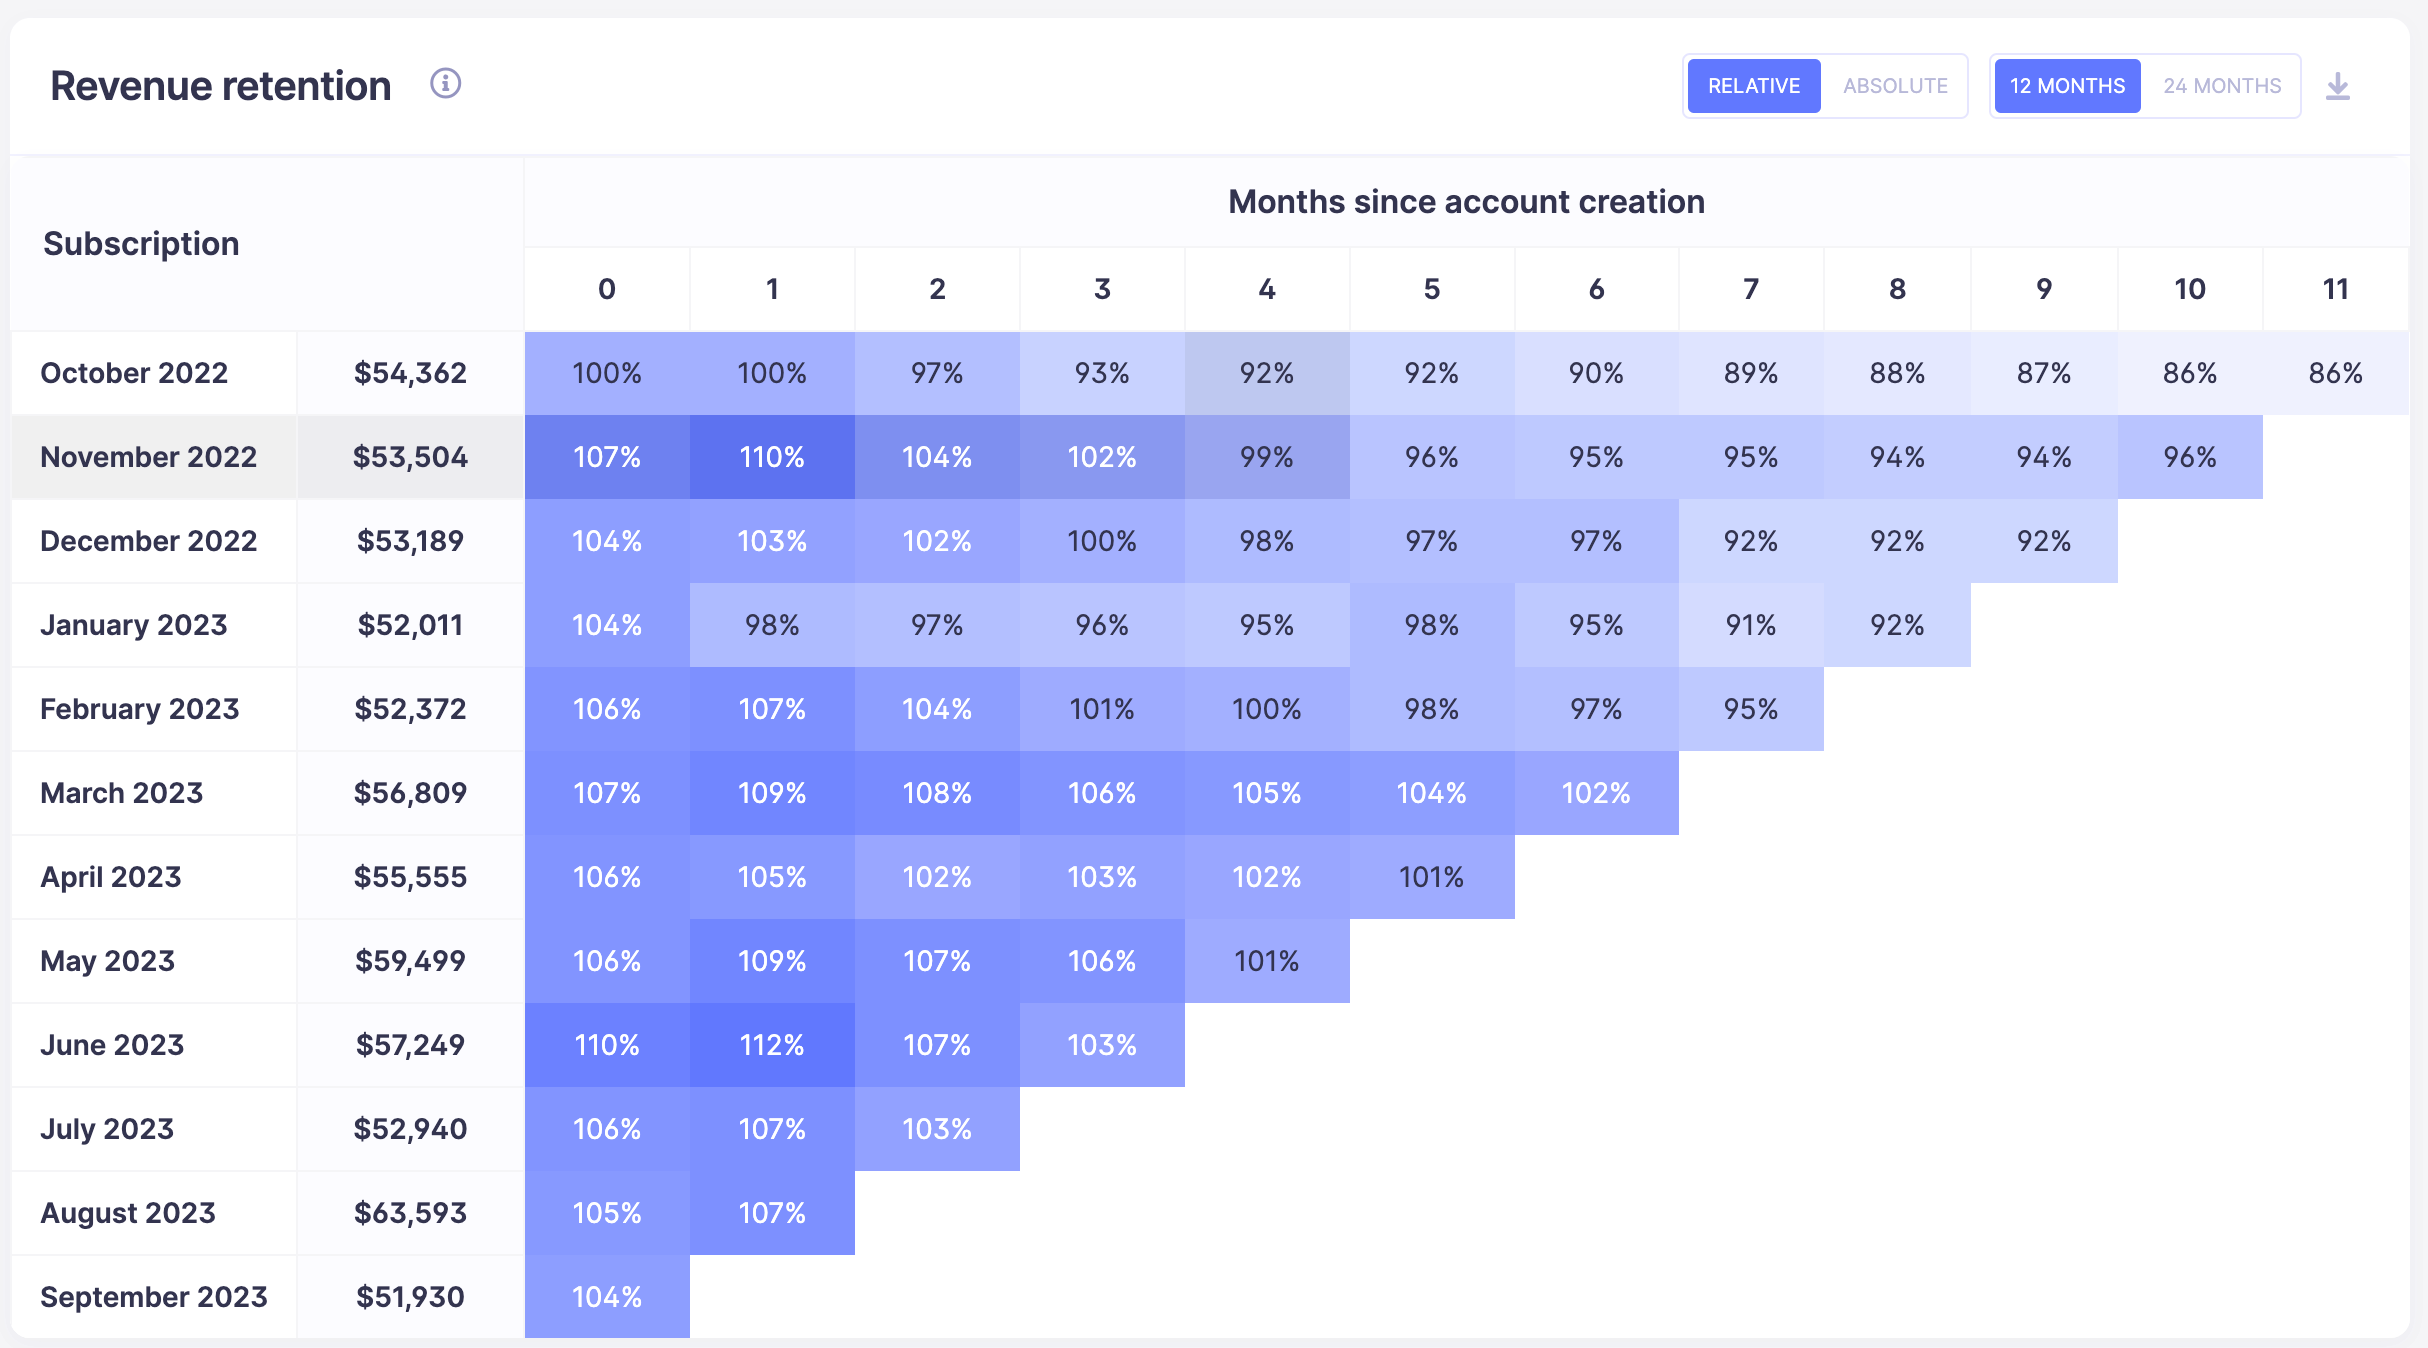The height and width of the screenshot is (1348, 2428).
Task: Select the October 2022 cohort label
Action: click(134, 373)
